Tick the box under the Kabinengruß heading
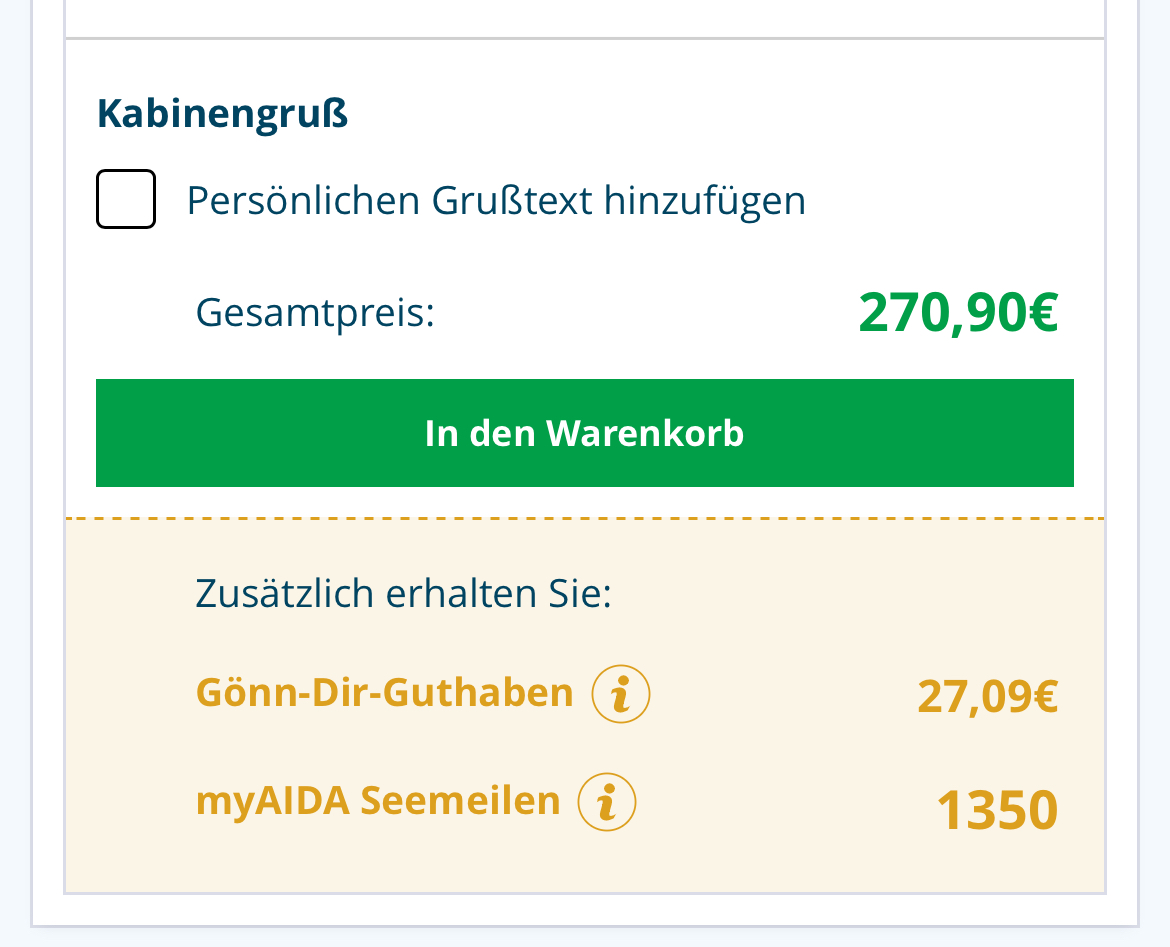 [x=126, y=199]
